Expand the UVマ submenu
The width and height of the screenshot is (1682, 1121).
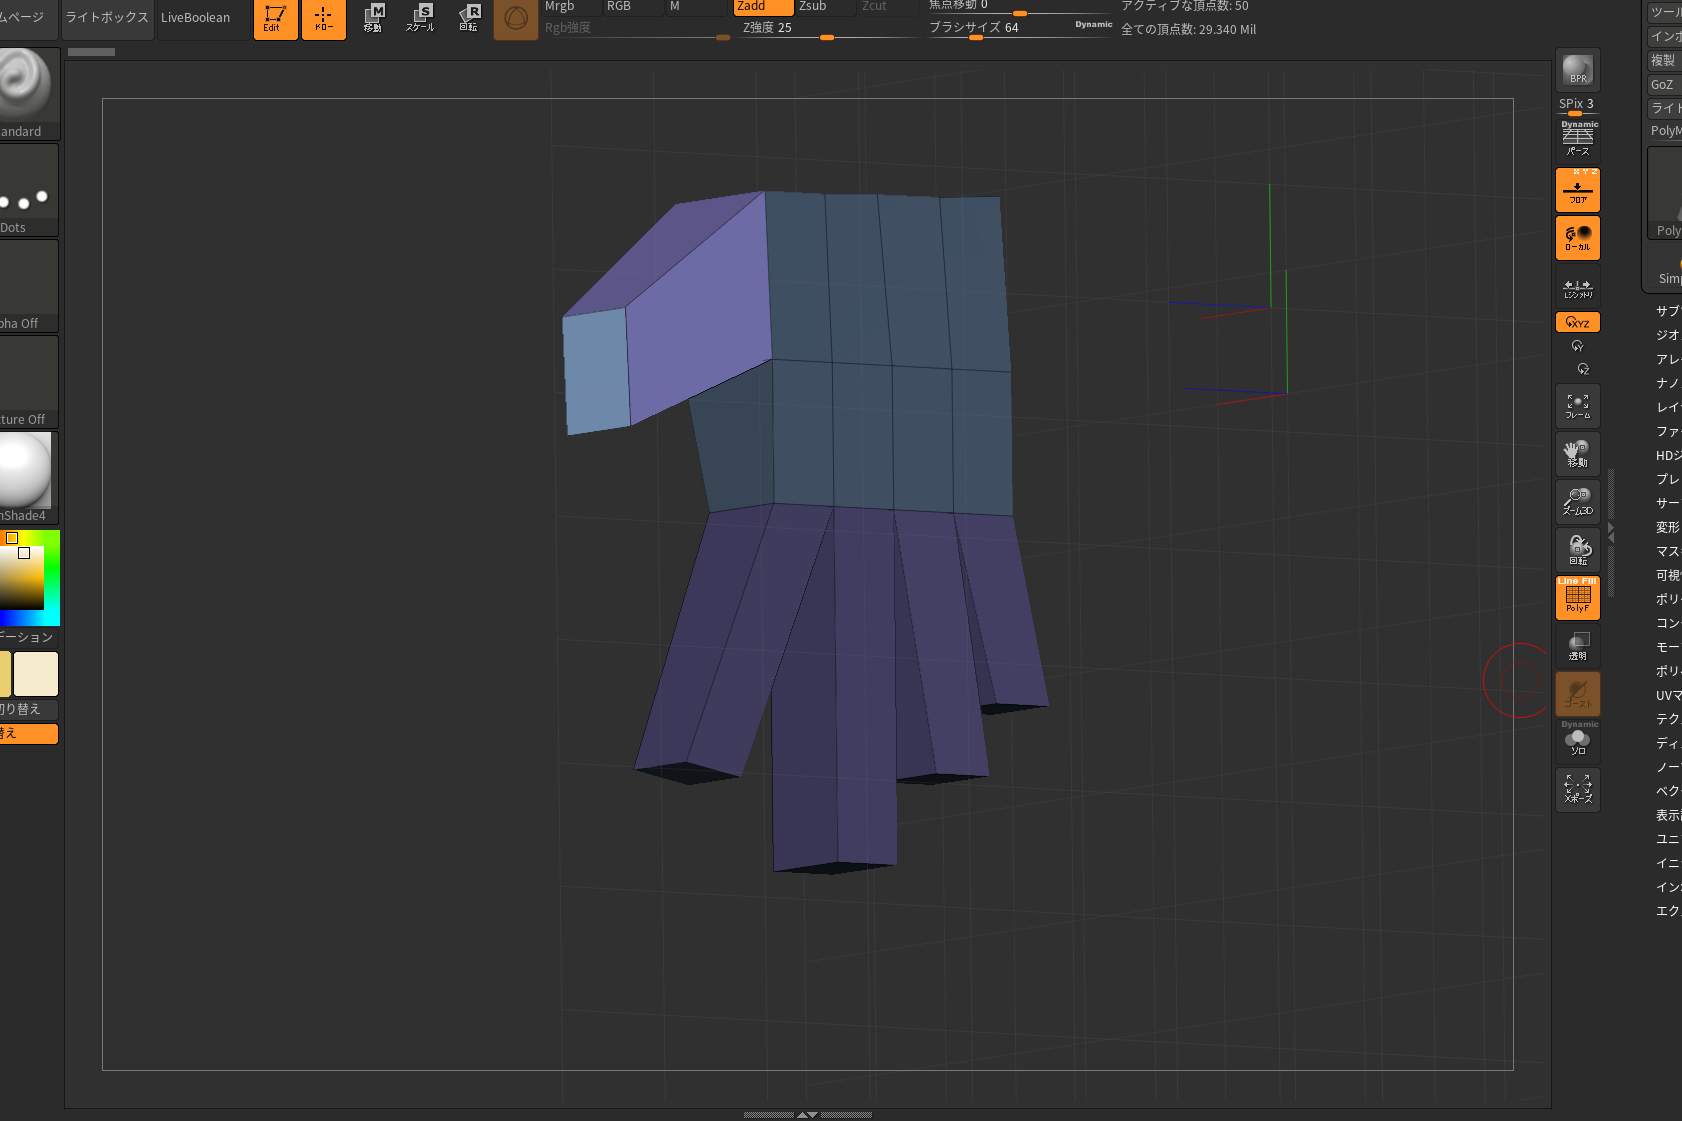click(1668, 695)
